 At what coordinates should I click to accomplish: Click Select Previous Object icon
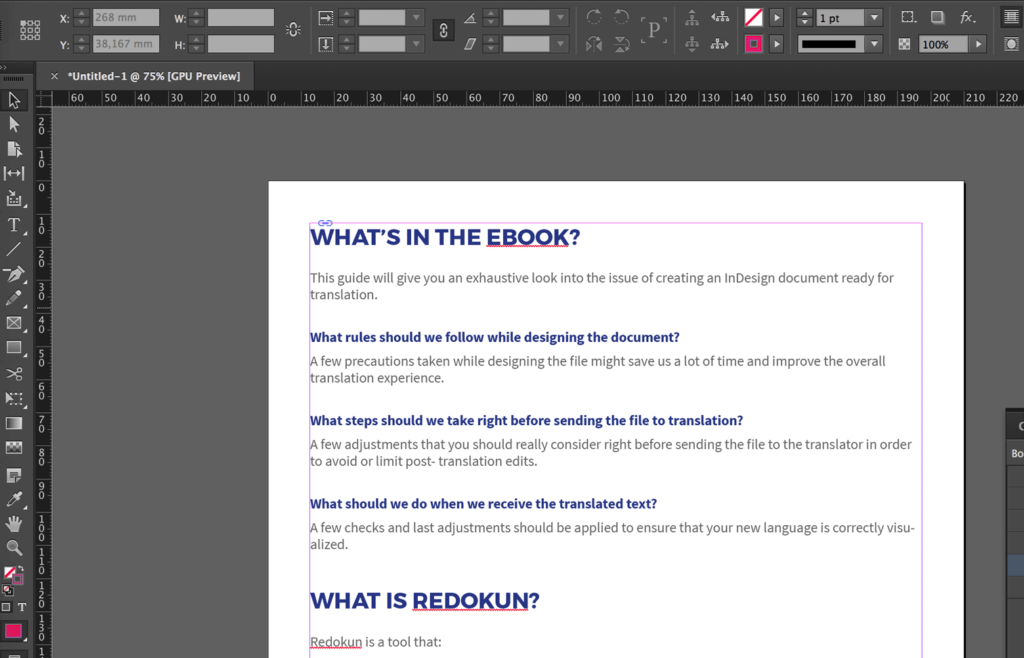pos(720,18)
